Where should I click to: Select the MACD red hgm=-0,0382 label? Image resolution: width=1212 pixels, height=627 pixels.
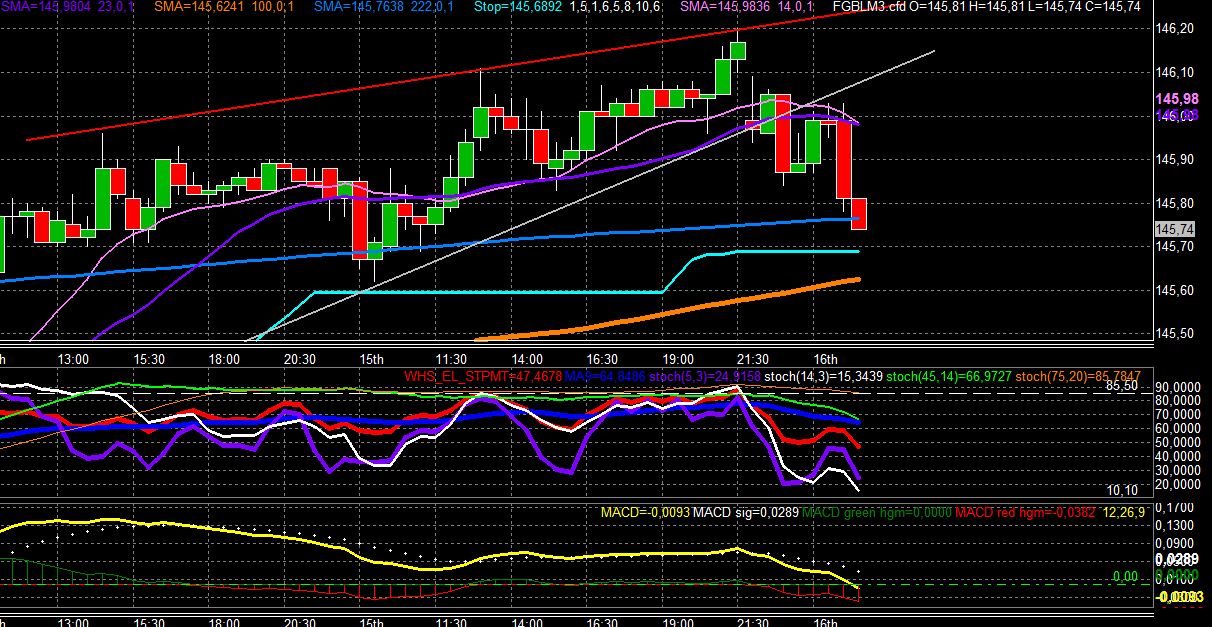(1026, 512)
